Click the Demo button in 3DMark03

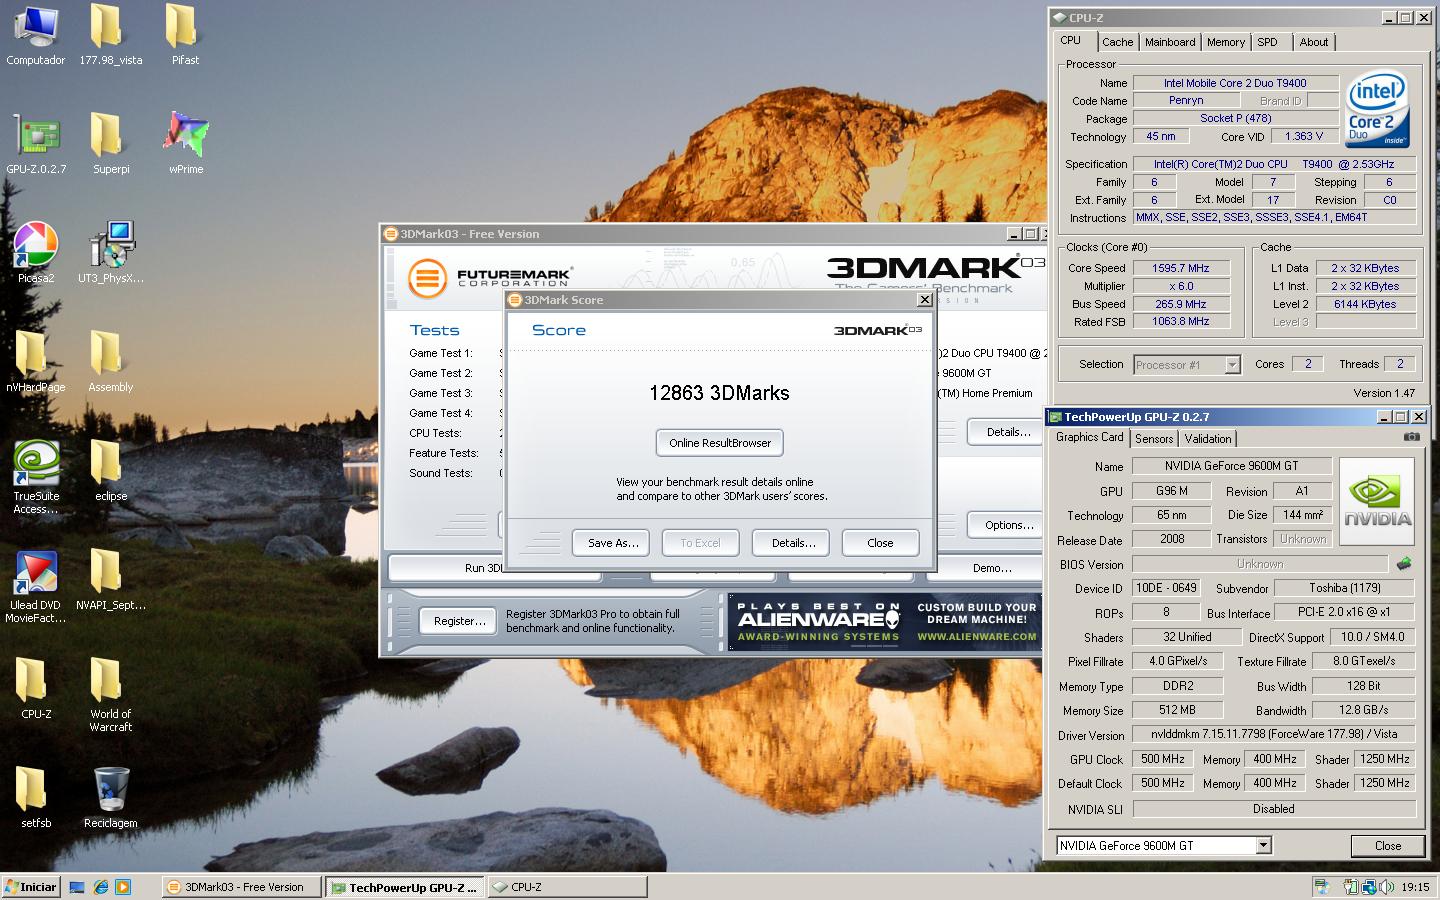coord(986,568)
